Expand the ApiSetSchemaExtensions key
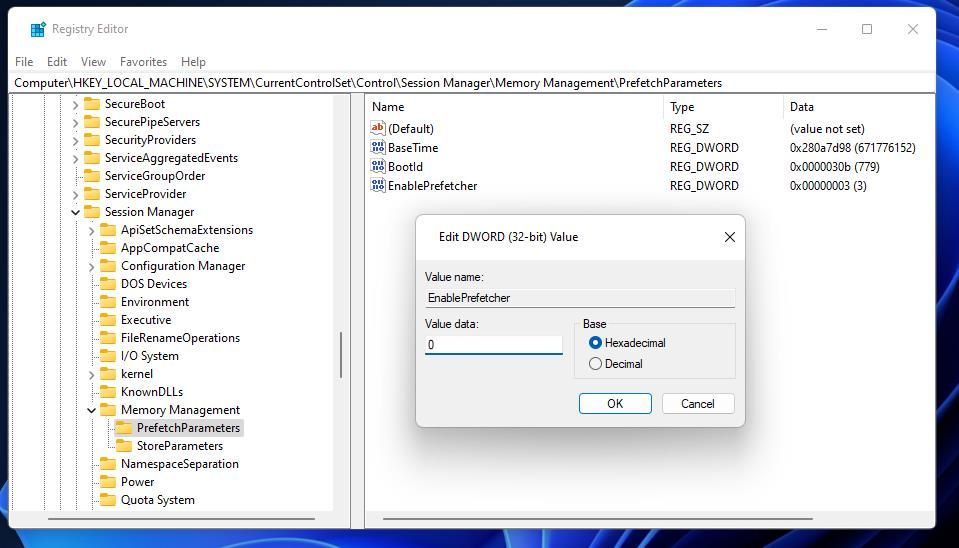The height and width of the screenshot is (548, 959). (91, 231)
